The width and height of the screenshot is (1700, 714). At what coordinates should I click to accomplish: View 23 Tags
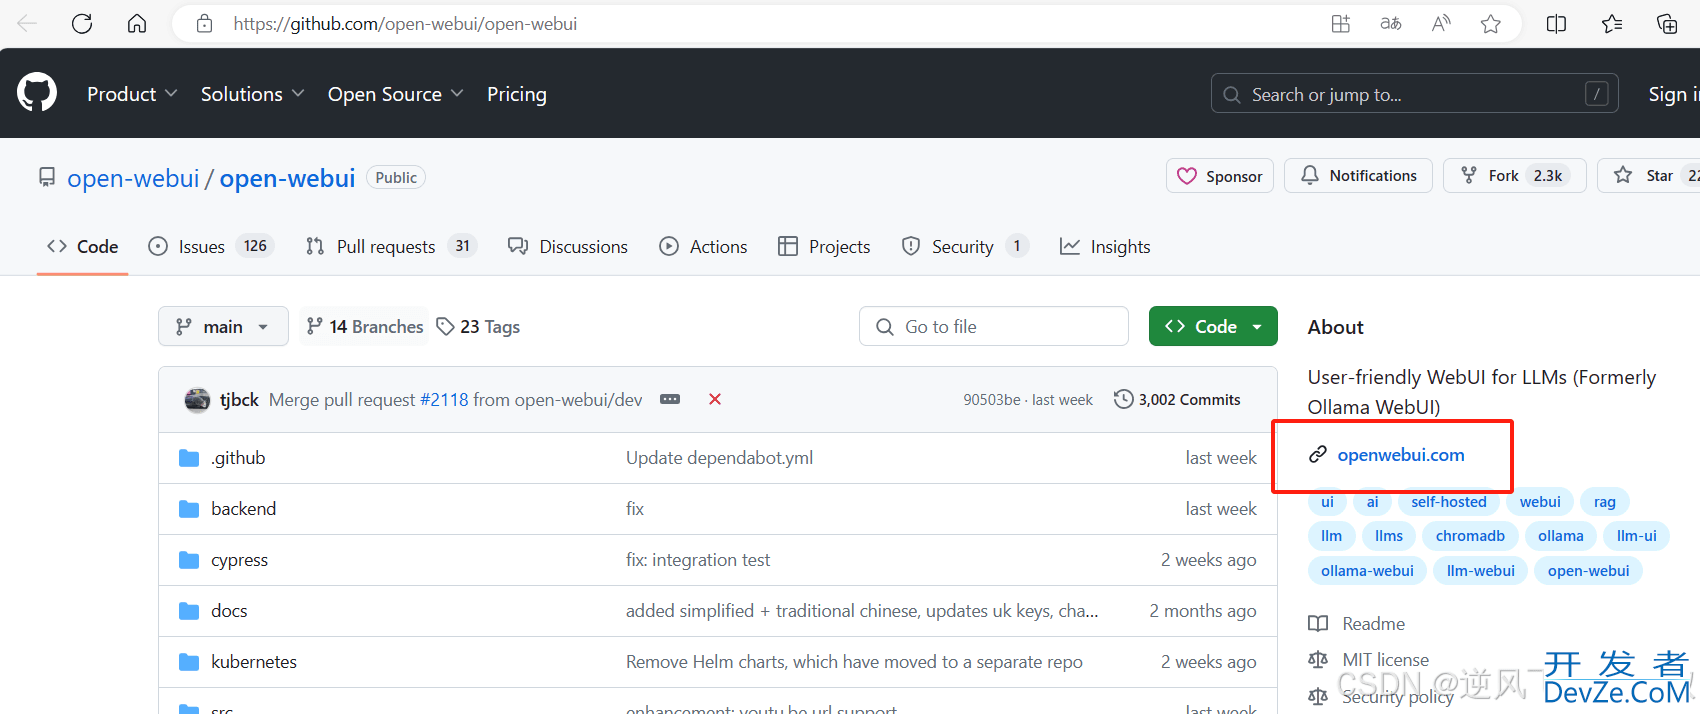478,327
